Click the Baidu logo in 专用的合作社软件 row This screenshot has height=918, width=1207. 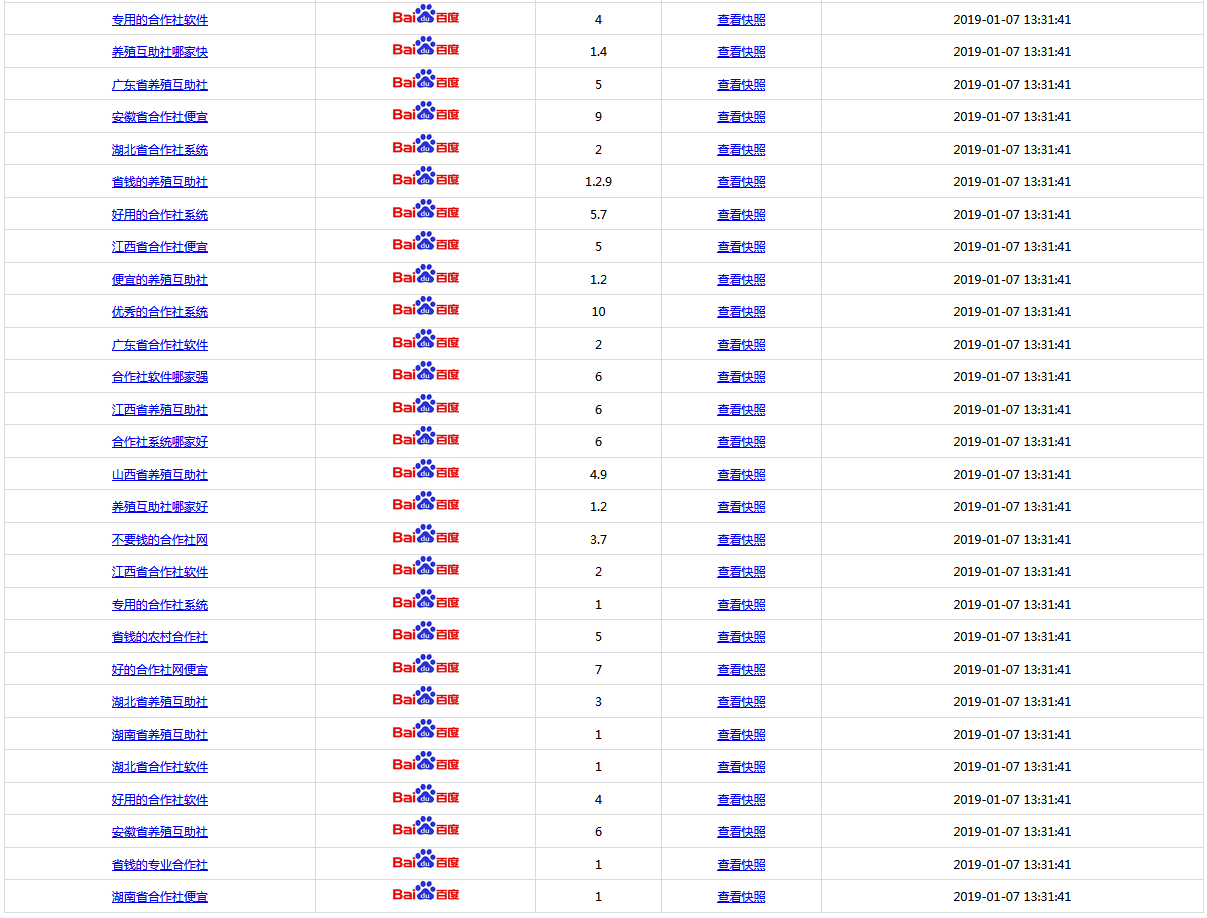click(x=426, y=16)
